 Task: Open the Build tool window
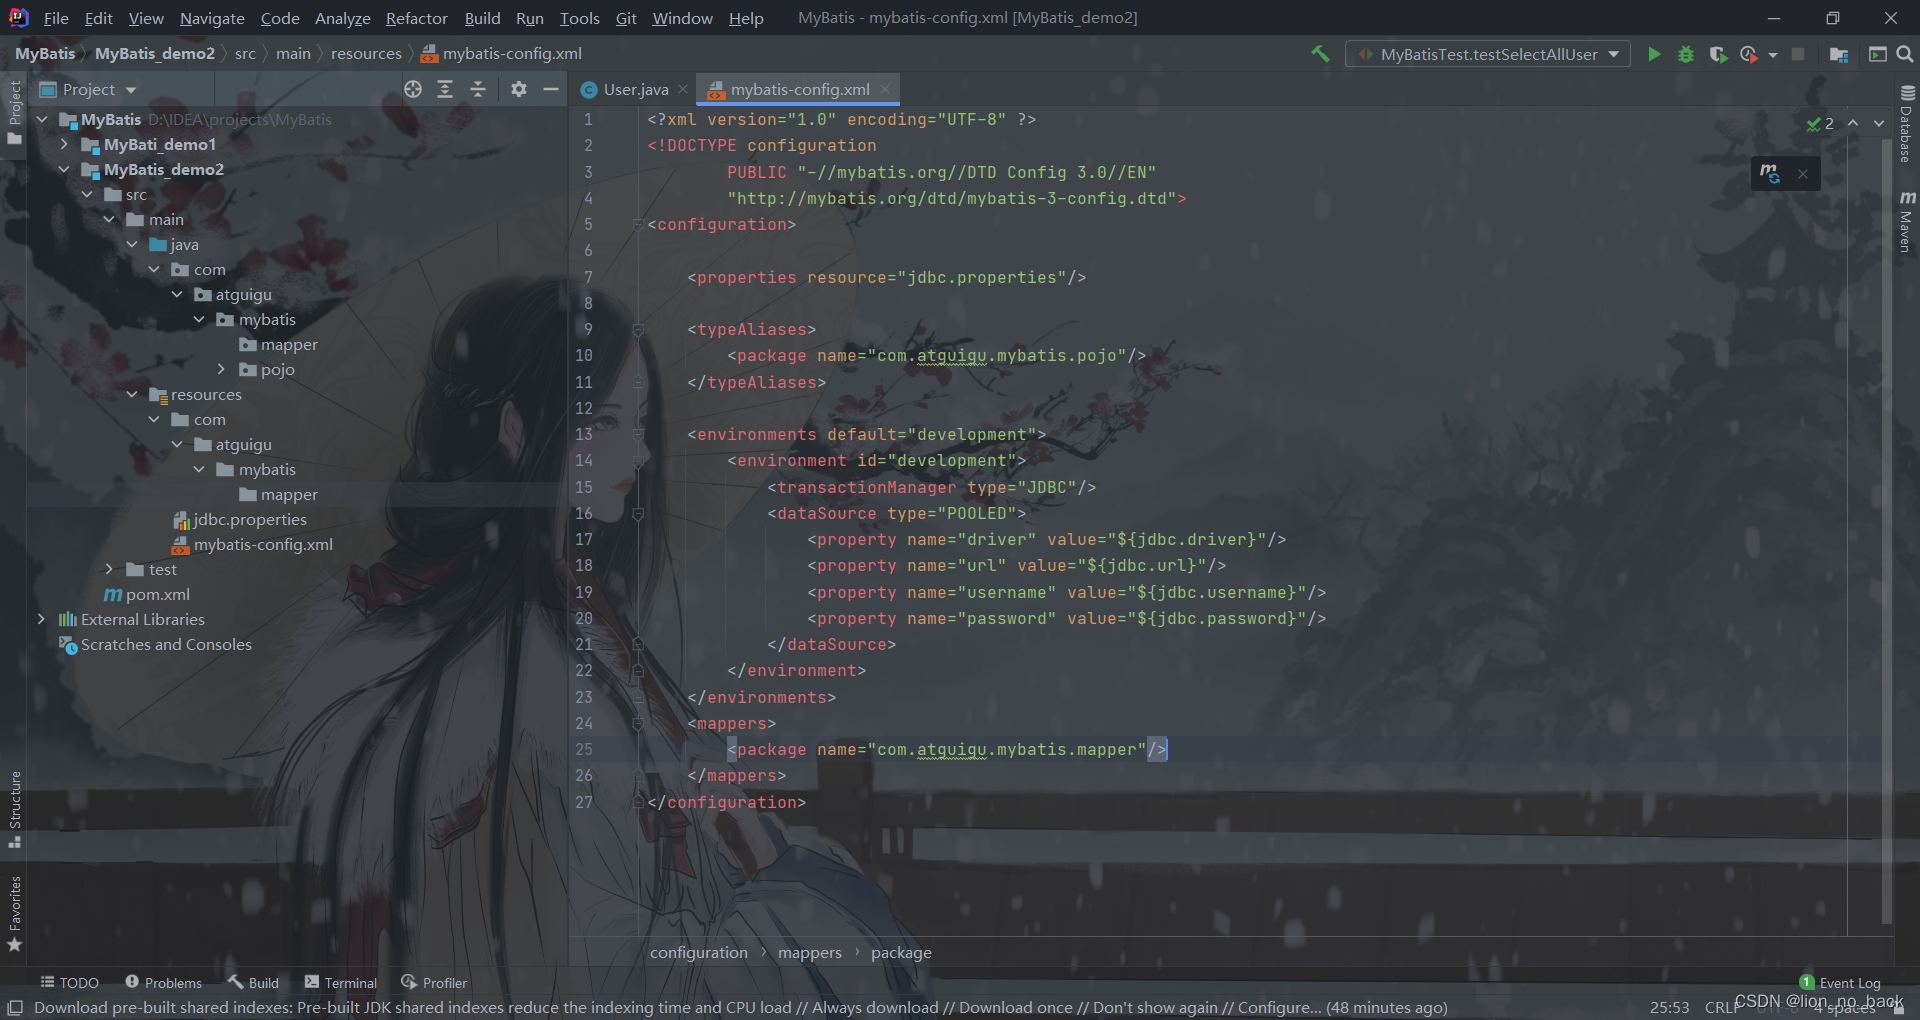(253, 983)
